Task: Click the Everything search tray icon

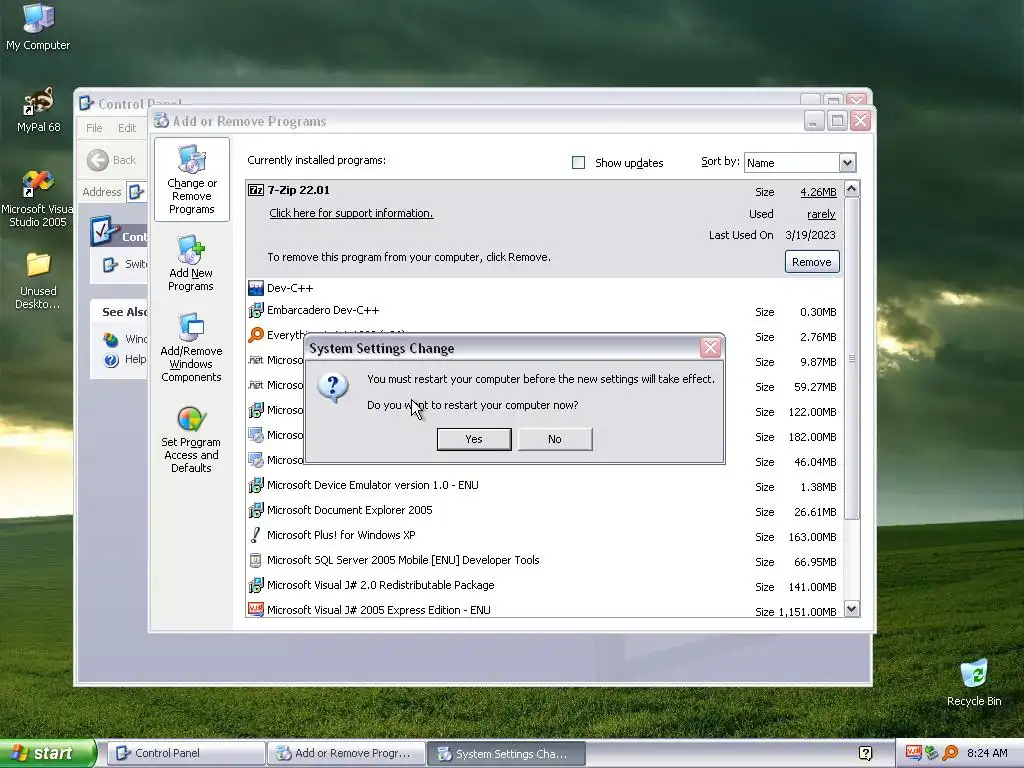Action: (x=950, y=753)
